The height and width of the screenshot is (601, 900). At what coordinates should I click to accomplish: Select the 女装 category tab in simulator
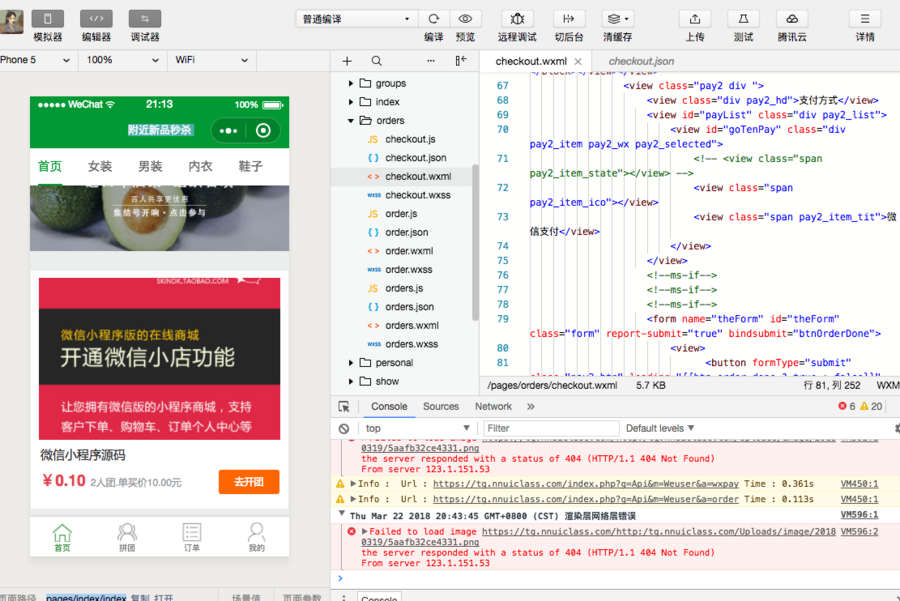(100, 166)
